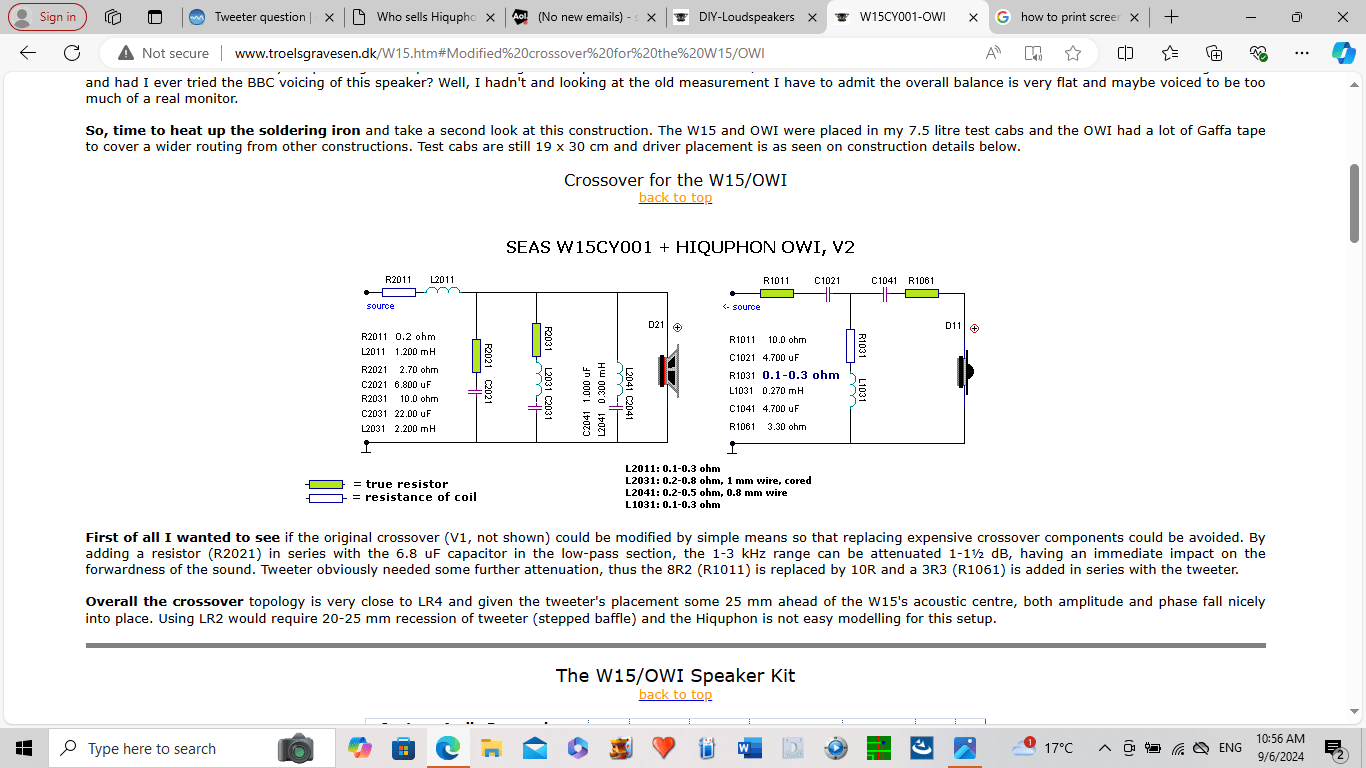Open the Mail app in taskbar
The width and height of the screenshot is (1366, 768).
pos(534,748)
